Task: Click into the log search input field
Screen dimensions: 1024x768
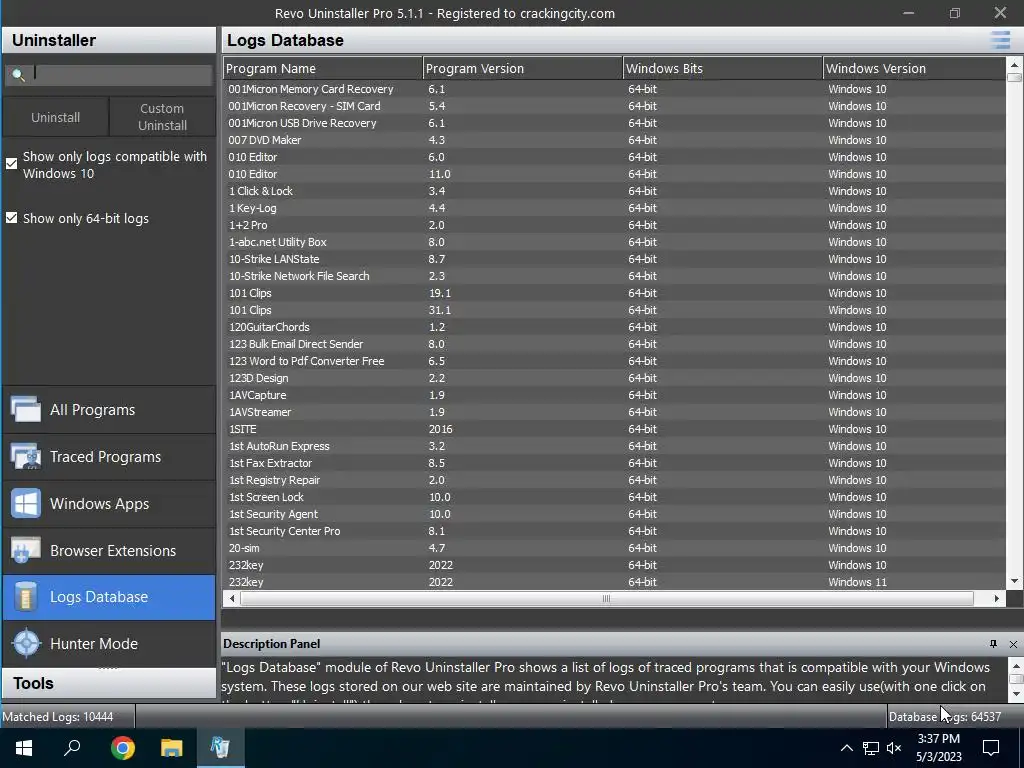Action: (121, 74)
